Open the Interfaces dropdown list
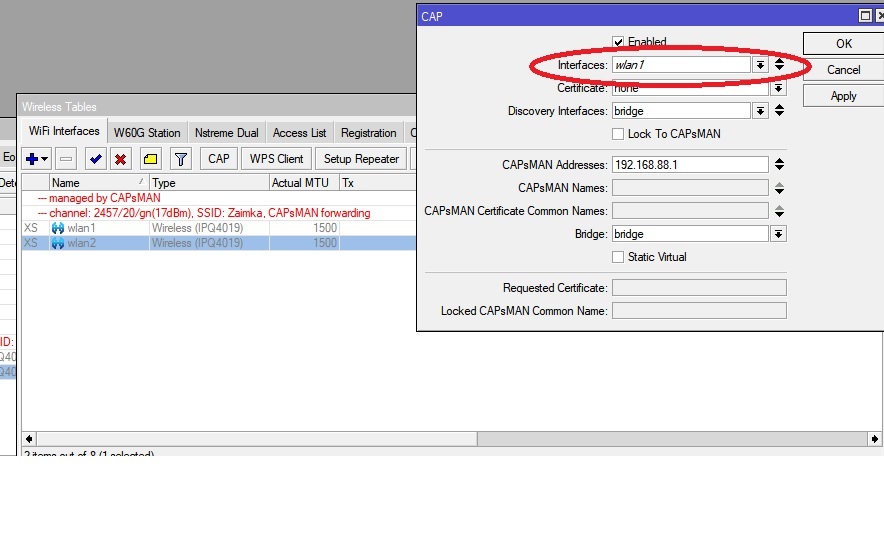The height and width of the screenshot is (559, 884). pos(760,65)
